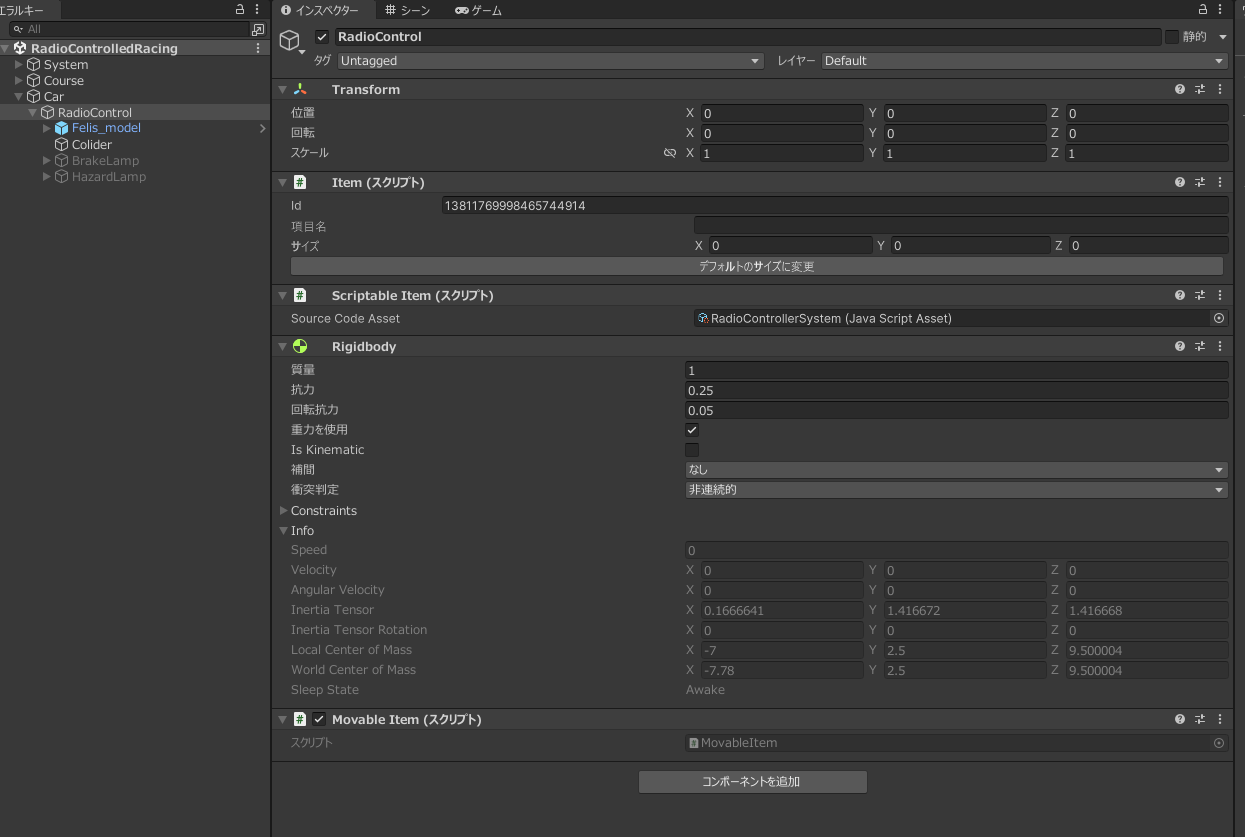Click the 抗力 drag input field
1245x837 pixels.
click(956, 390)
